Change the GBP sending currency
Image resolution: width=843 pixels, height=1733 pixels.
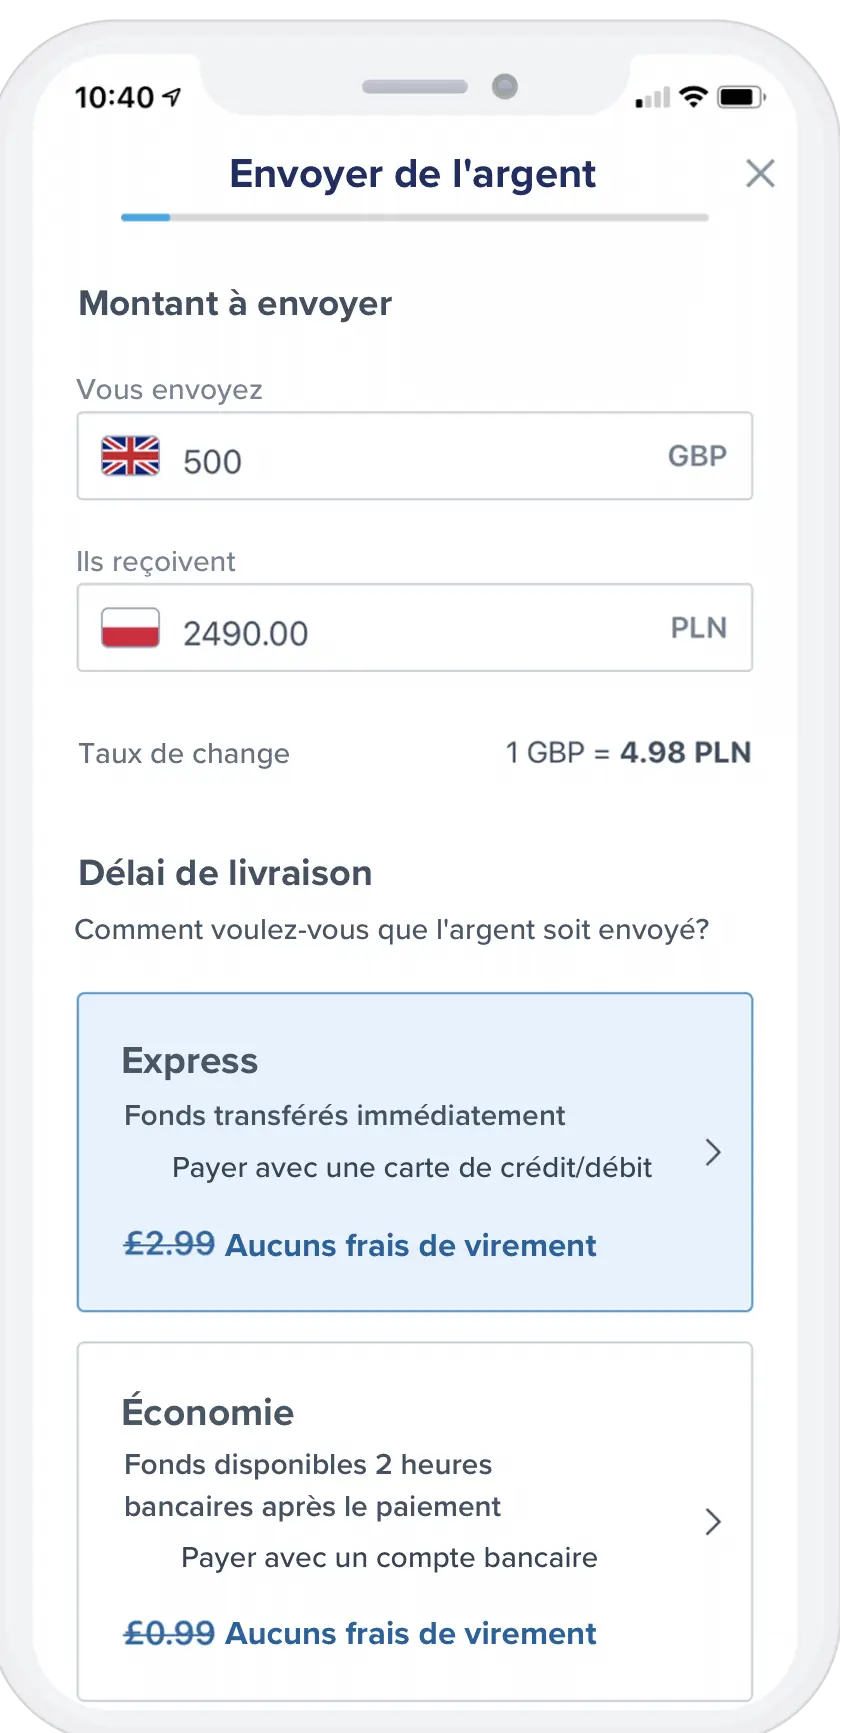coord(697,456)
